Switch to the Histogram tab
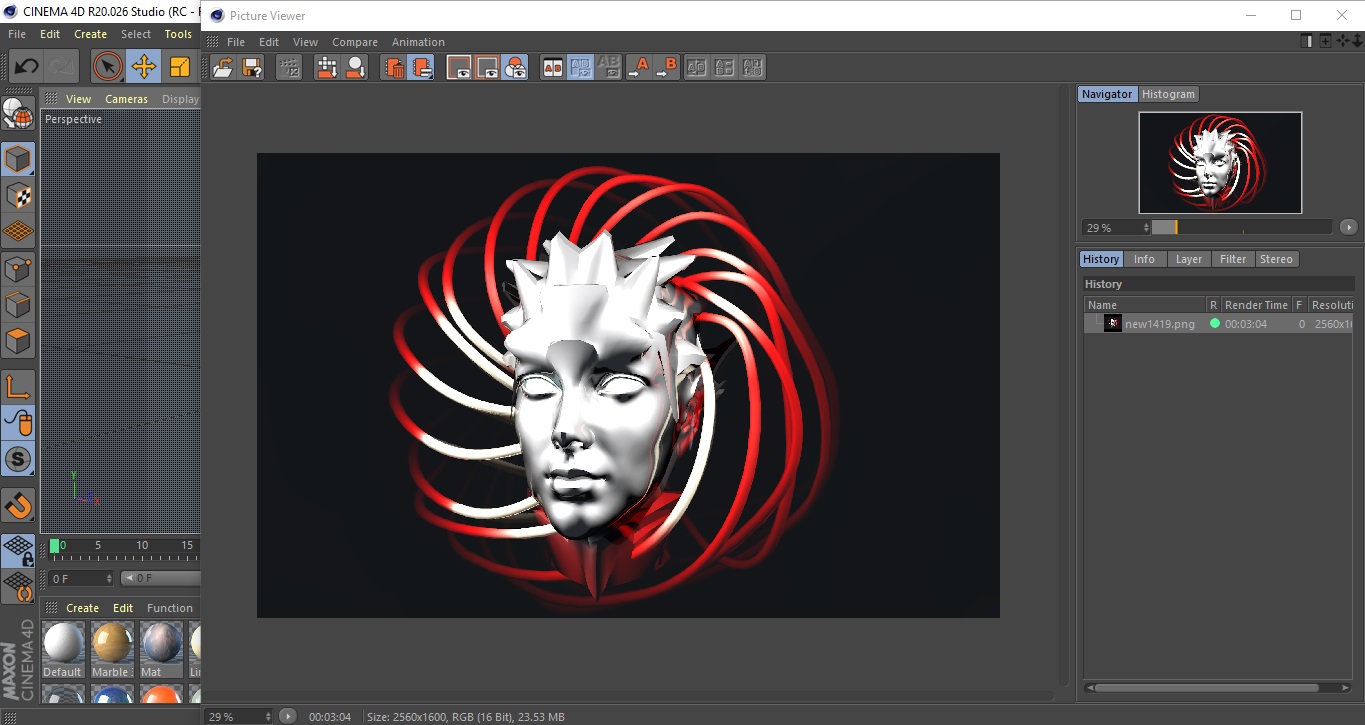The image size is (1365, 725). pos(1168,94)
